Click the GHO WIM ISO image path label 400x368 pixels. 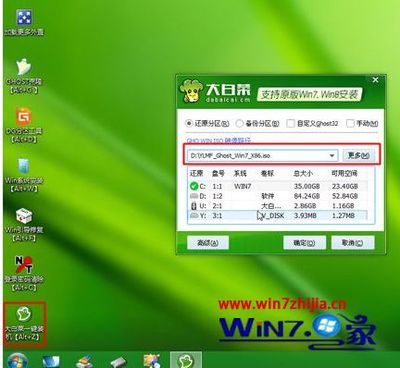click(x=218, y=141)
